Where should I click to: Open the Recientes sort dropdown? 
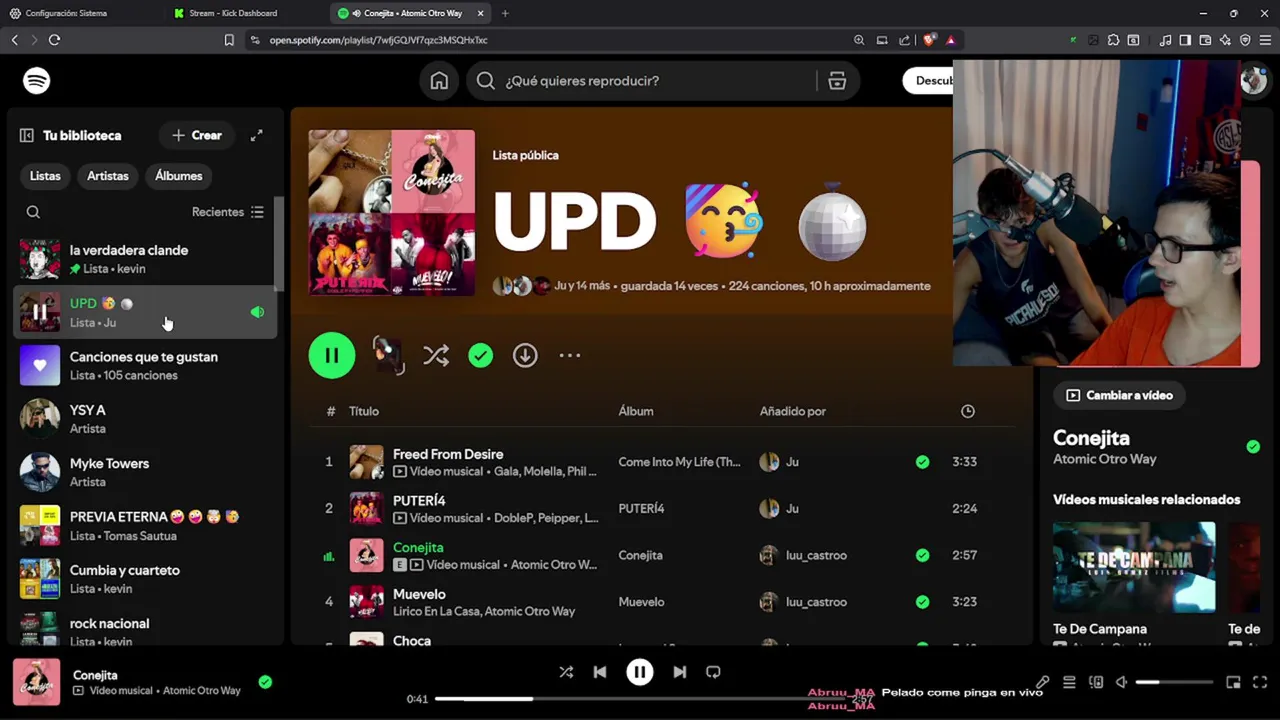pos(228,212)
